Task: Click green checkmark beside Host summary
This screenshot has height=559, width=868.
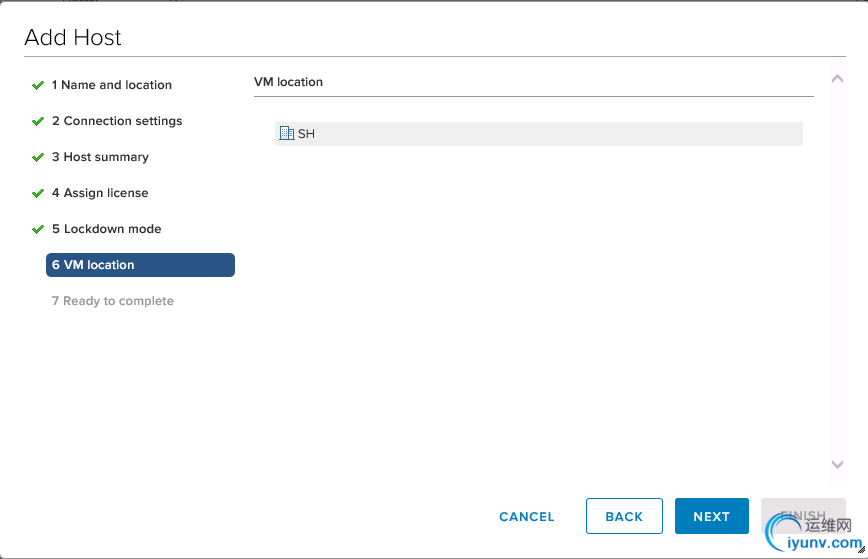Action: (x=38, y=158)
